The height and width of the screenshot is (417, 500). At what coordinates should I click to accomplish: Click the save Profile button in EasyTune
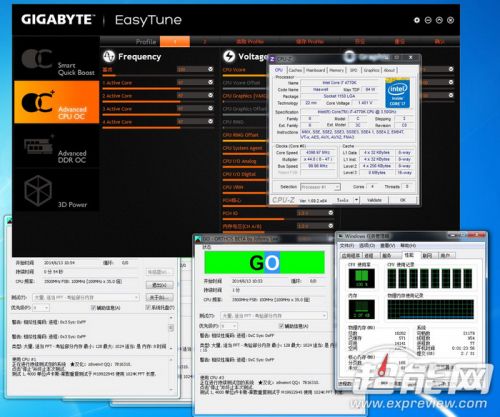click(310, 41)
